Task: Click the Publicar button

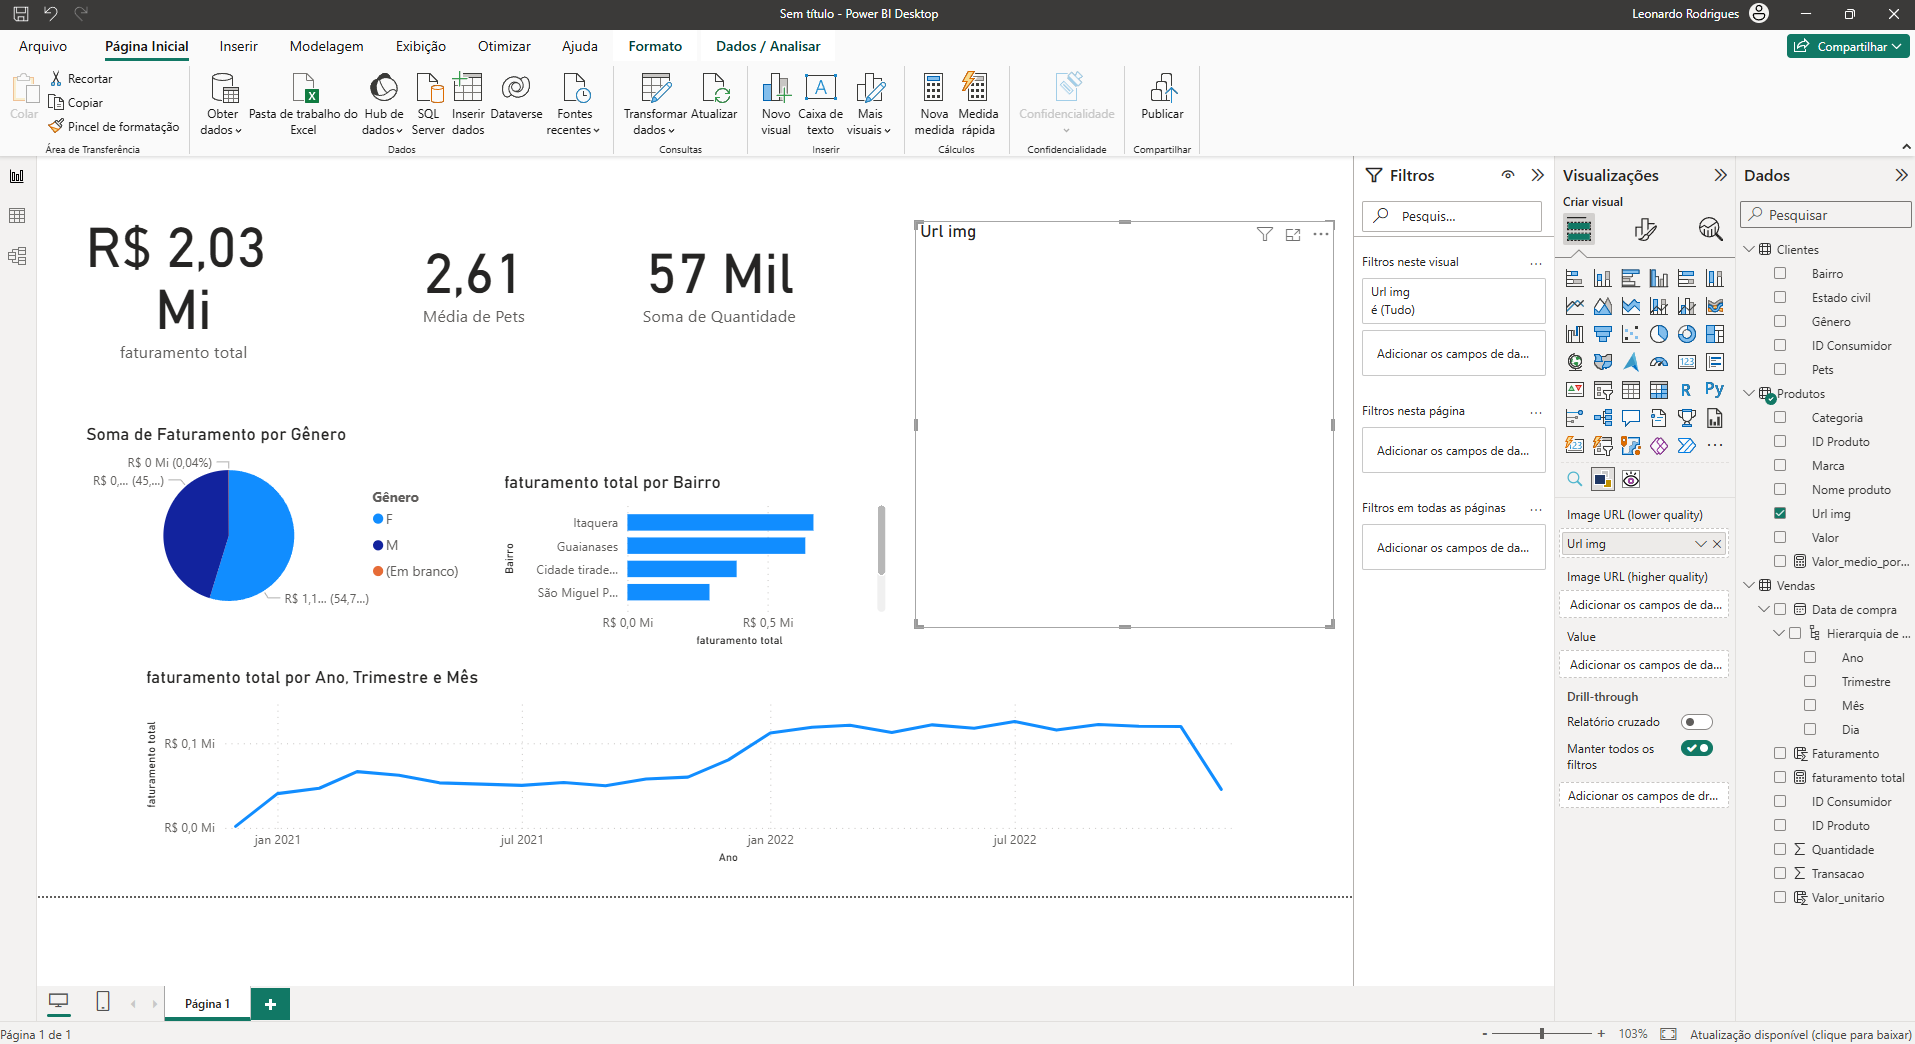Action: point(1162,97)
